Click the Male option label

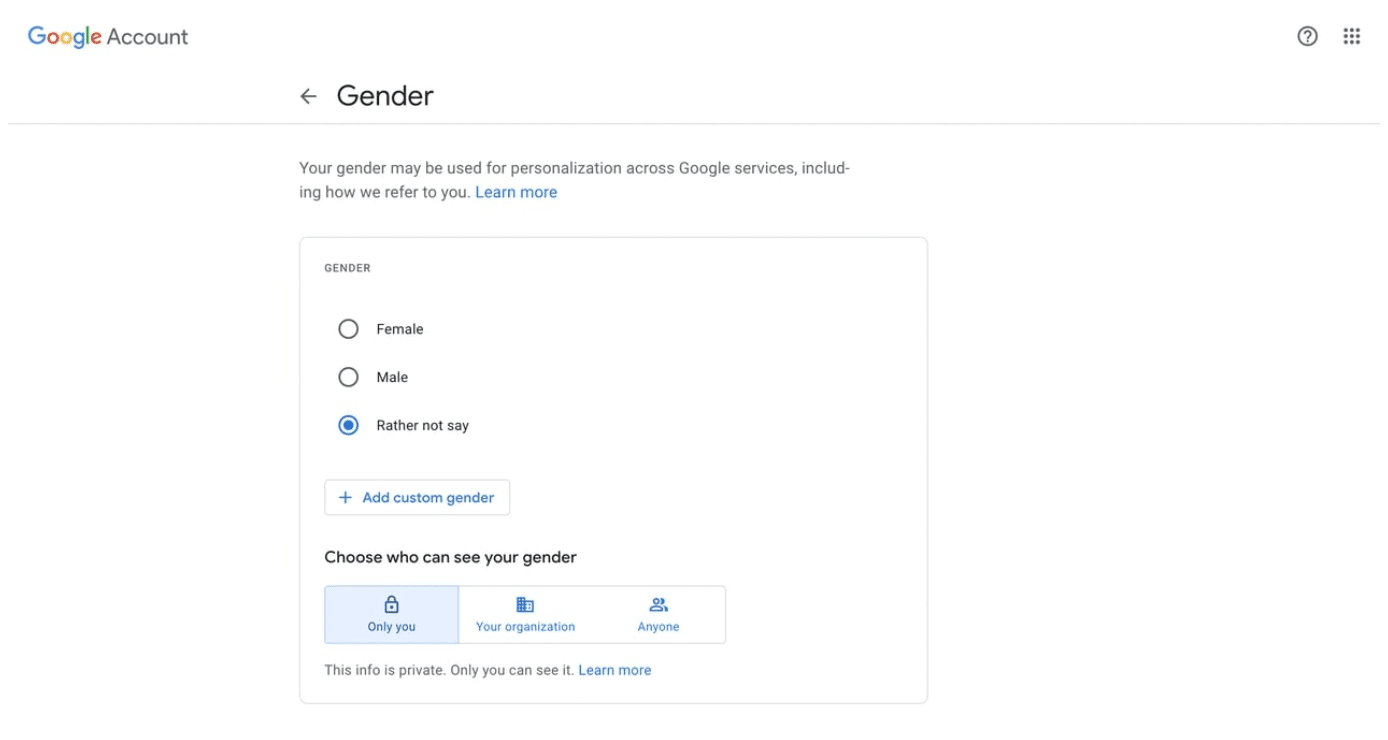click(392, 377)
